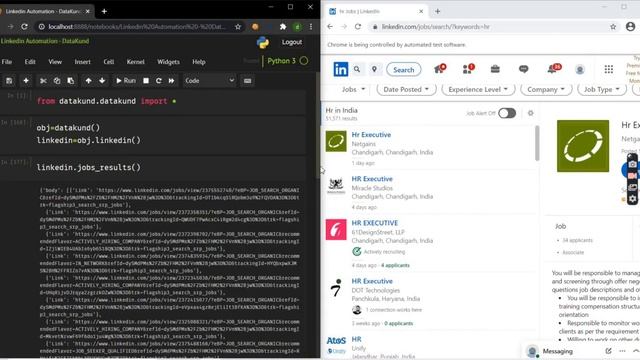Open LinkedIn profile Me avatar

point(580,69)
